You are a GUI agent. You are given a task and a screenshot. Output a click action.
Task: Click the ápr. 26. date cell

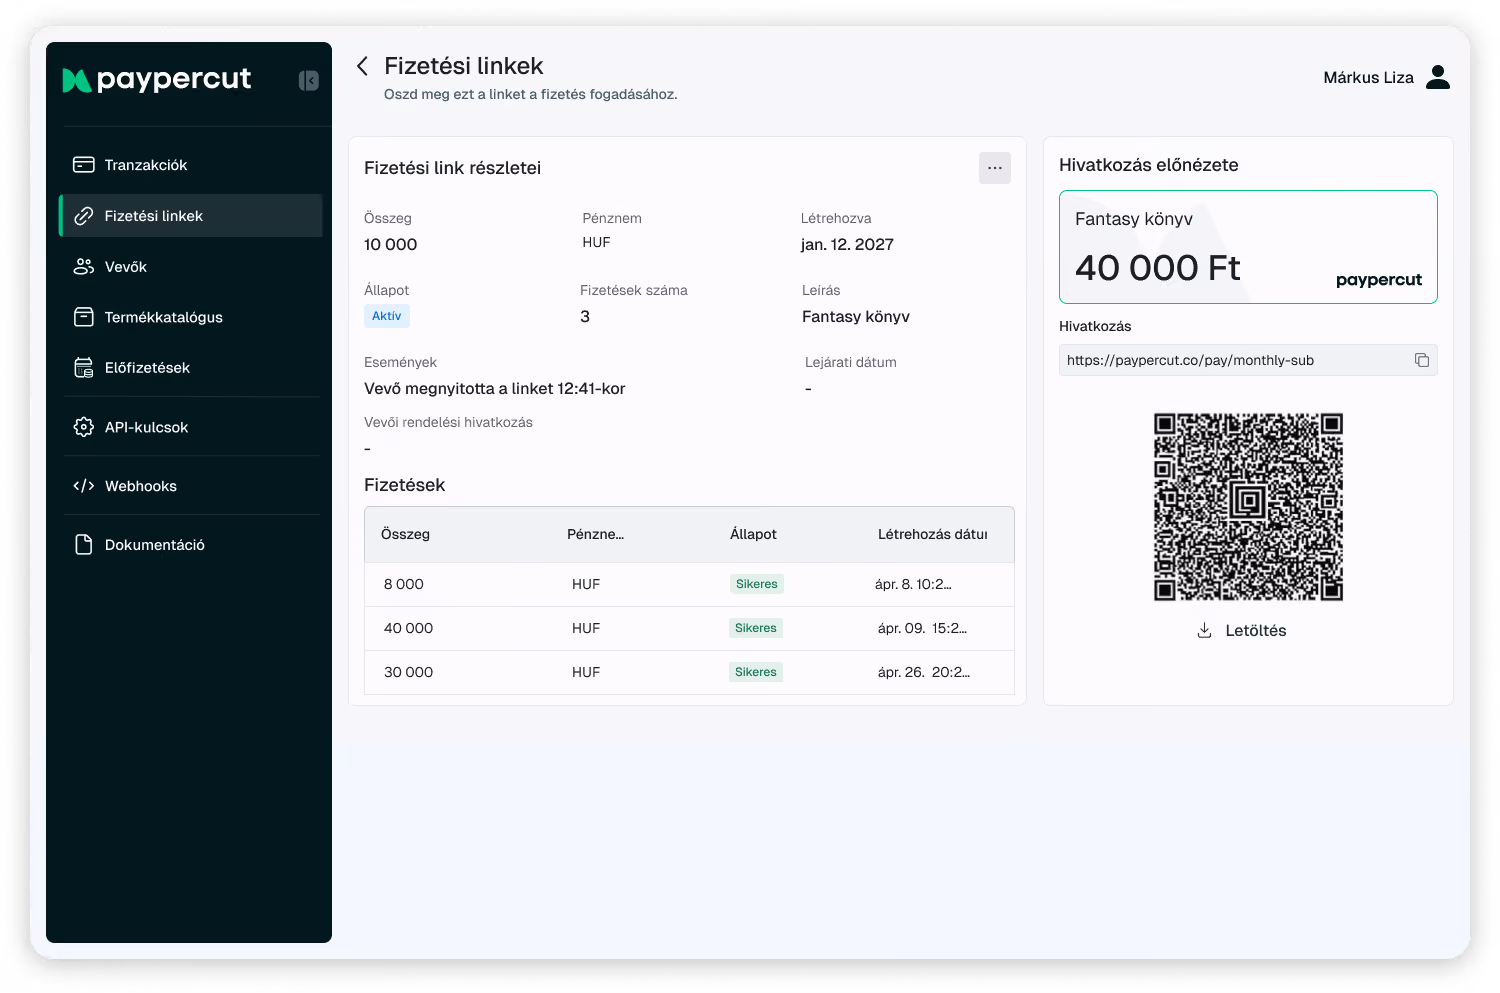924,672
